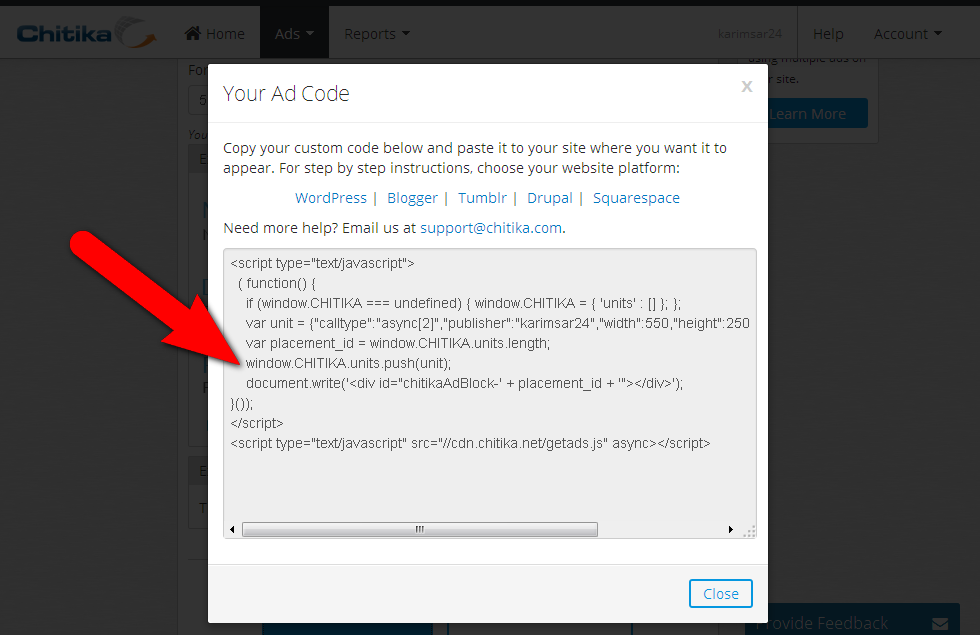Open Blogger instructions link
This screenshot has height=635, width=980.
pyautogui.click(x=412, y=198)
